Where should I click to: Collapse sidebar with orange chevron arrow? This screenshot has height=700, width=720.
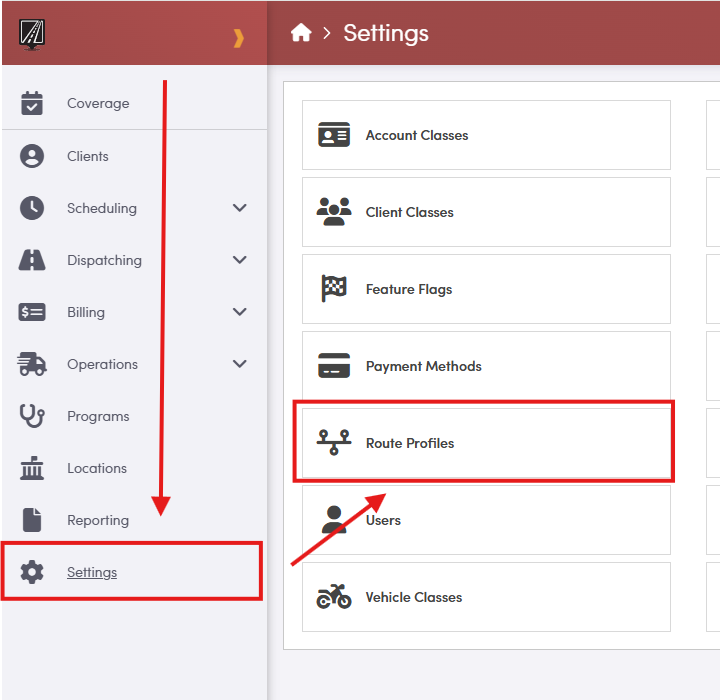[x=238, y=38]
